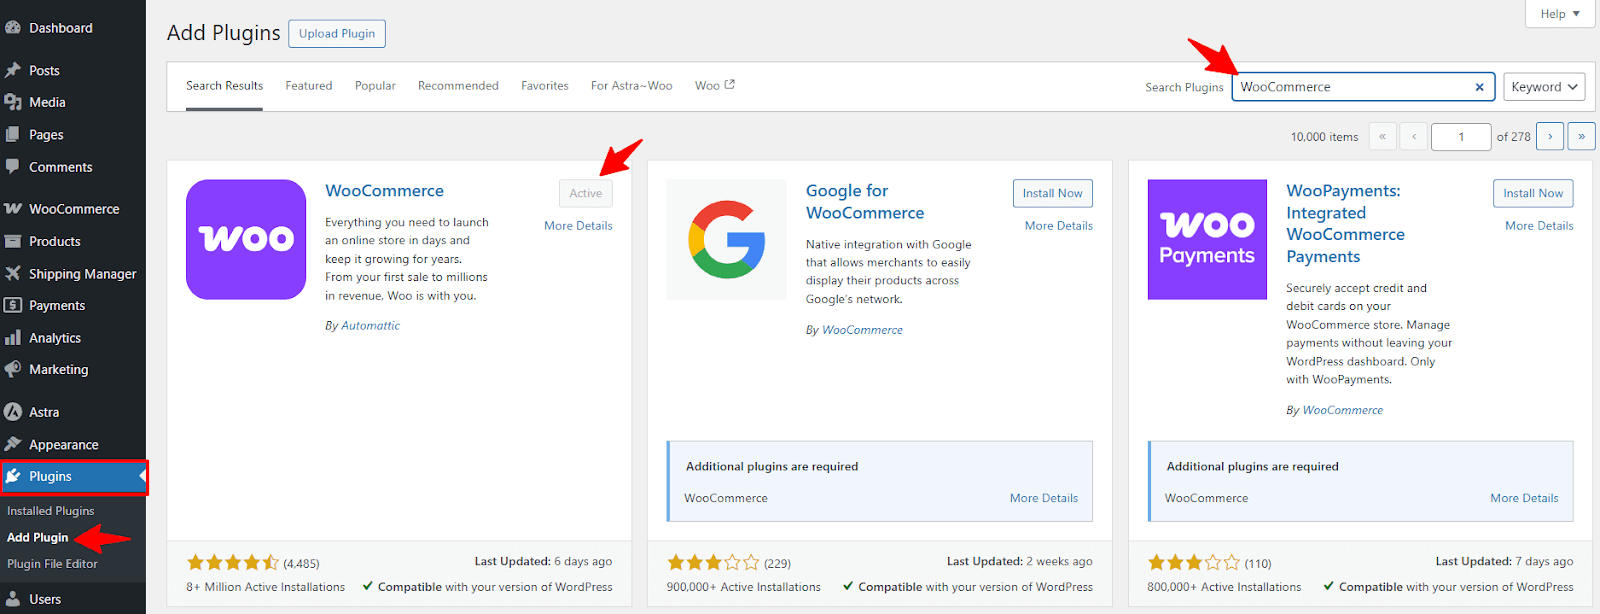
Task: Click the Products archive icon
Action: pyautogui.click(x=13, y=241)
